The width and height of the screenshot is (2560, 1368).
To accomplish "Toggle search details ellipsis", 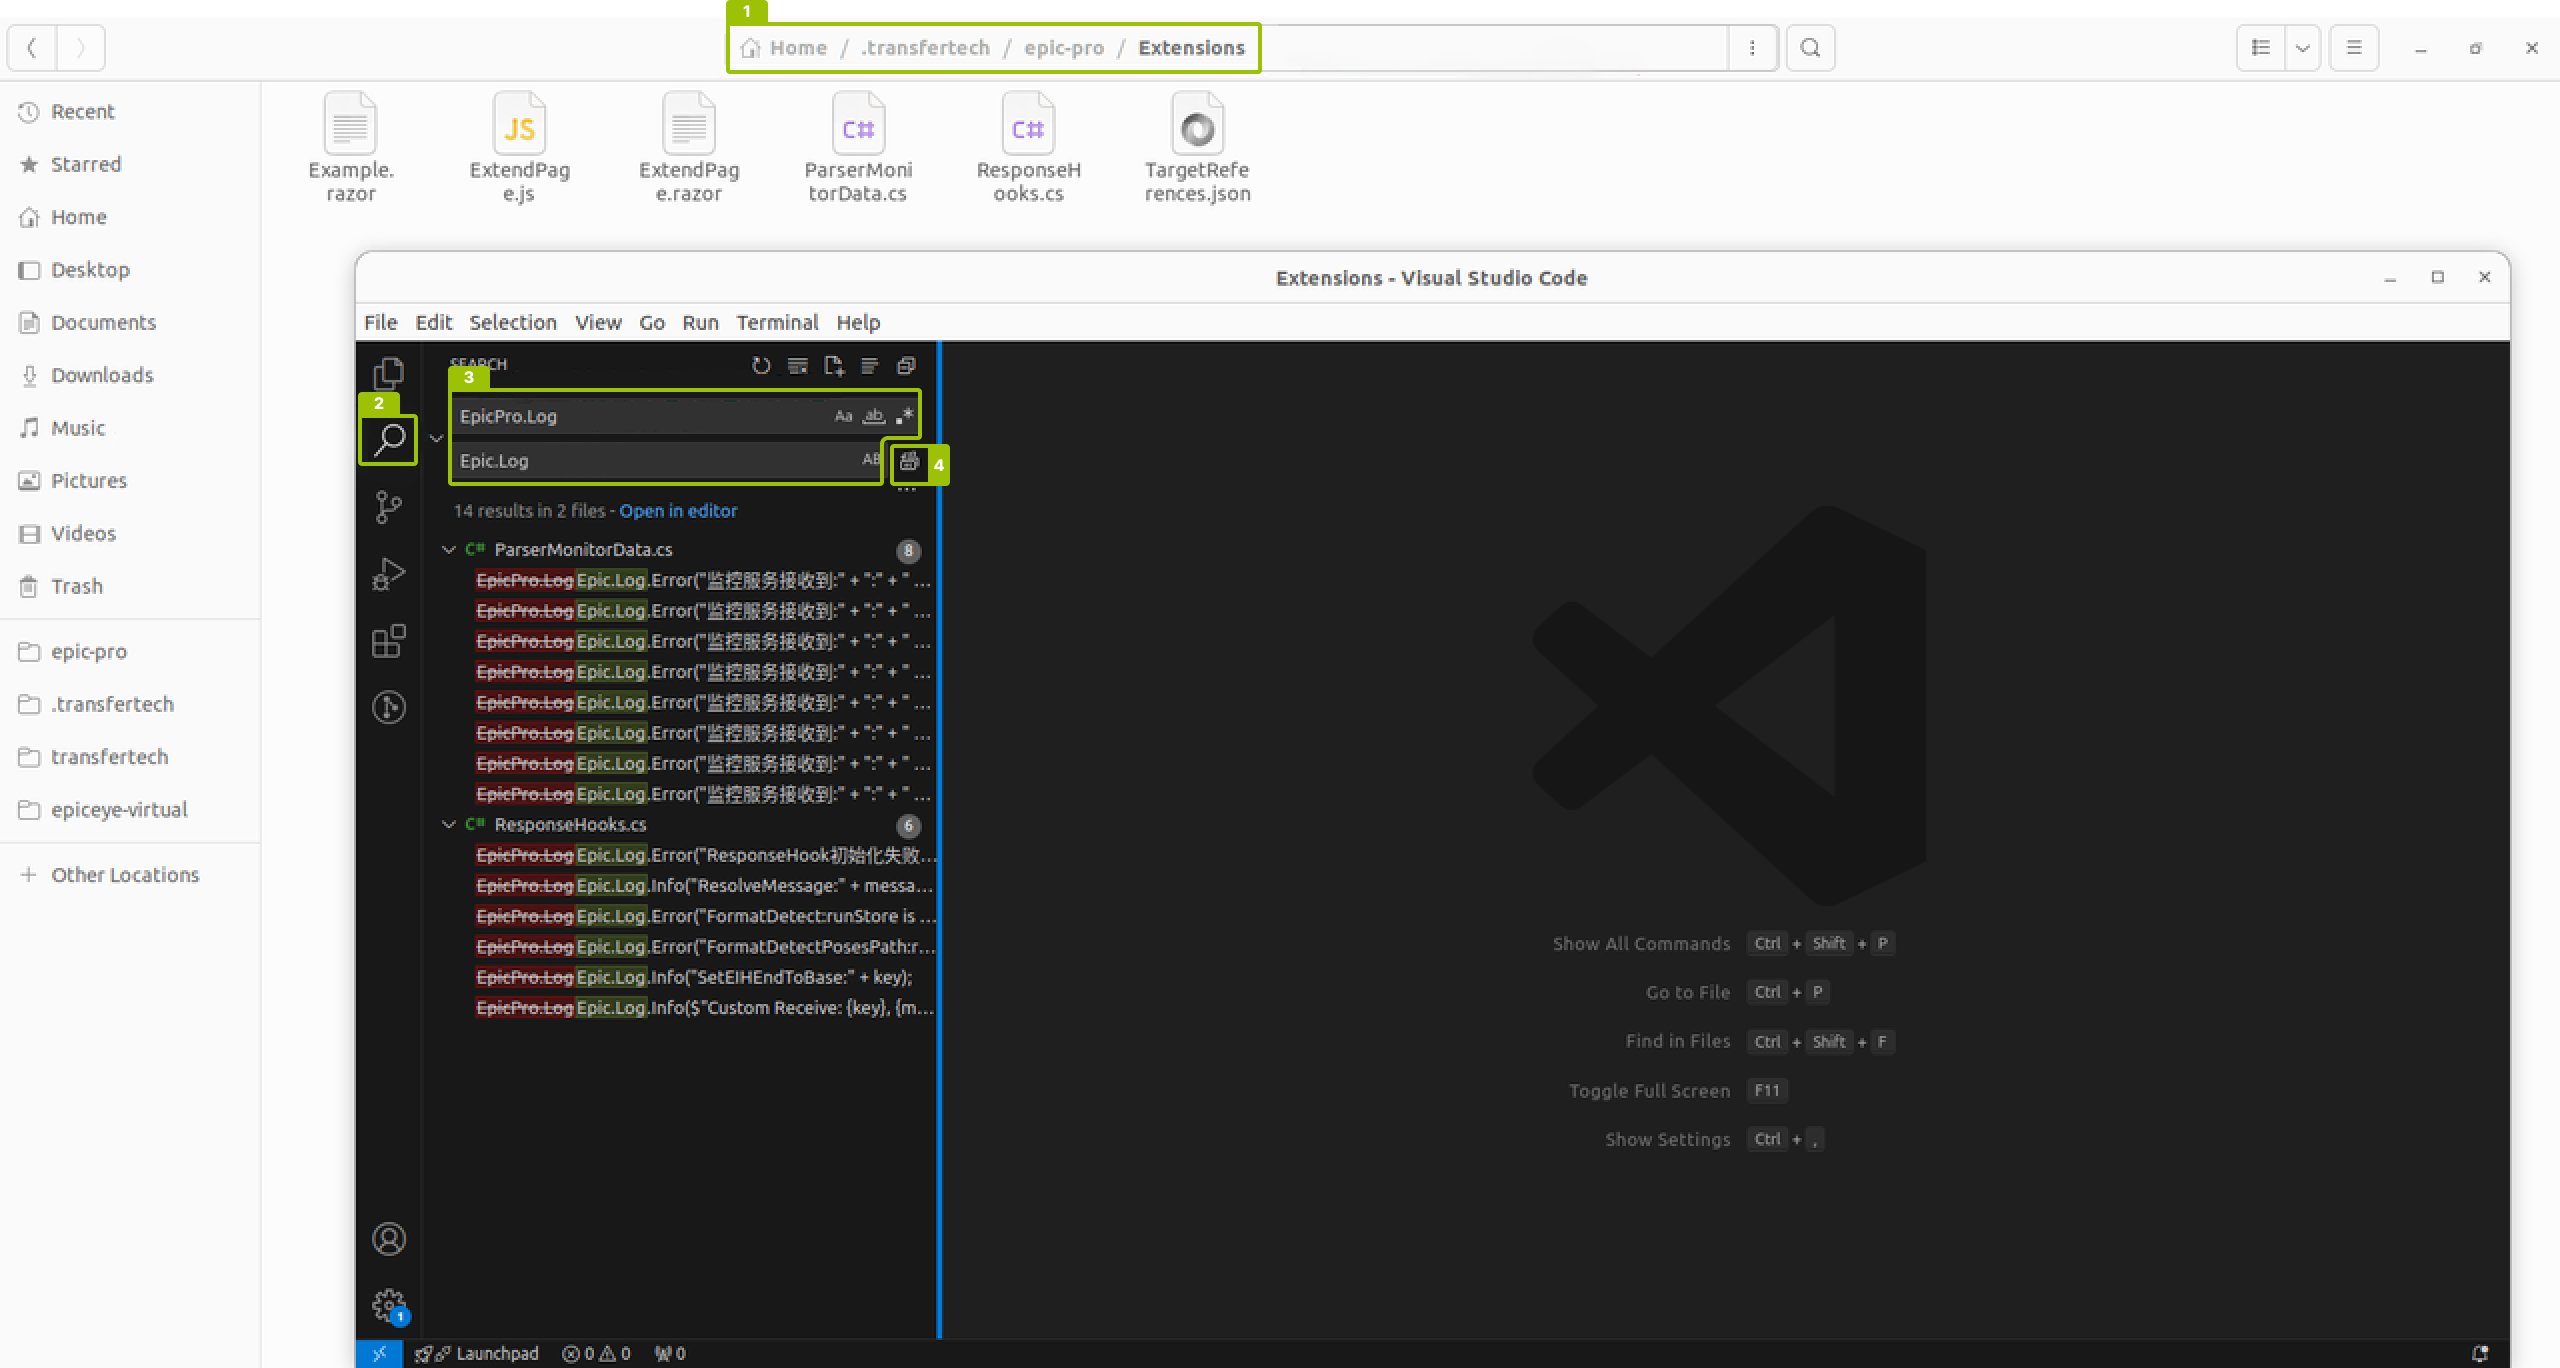I will point(907,490).
